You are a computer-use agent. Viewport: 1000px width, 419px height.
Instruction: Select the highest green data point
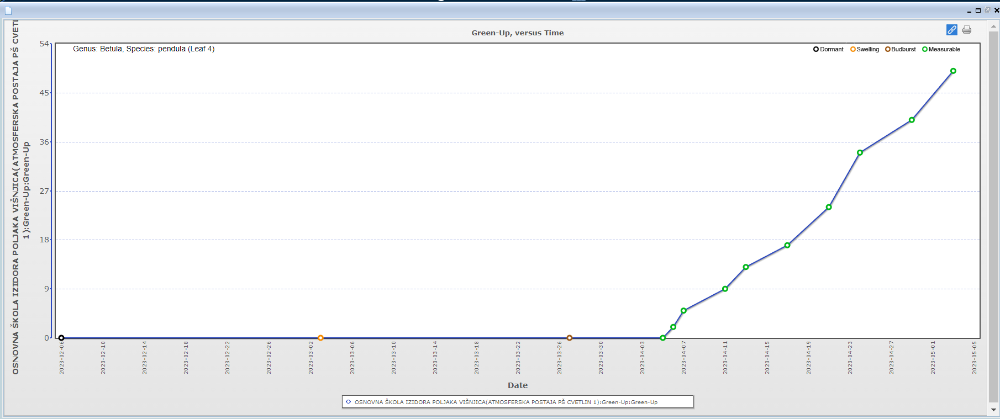pos(953,71)
